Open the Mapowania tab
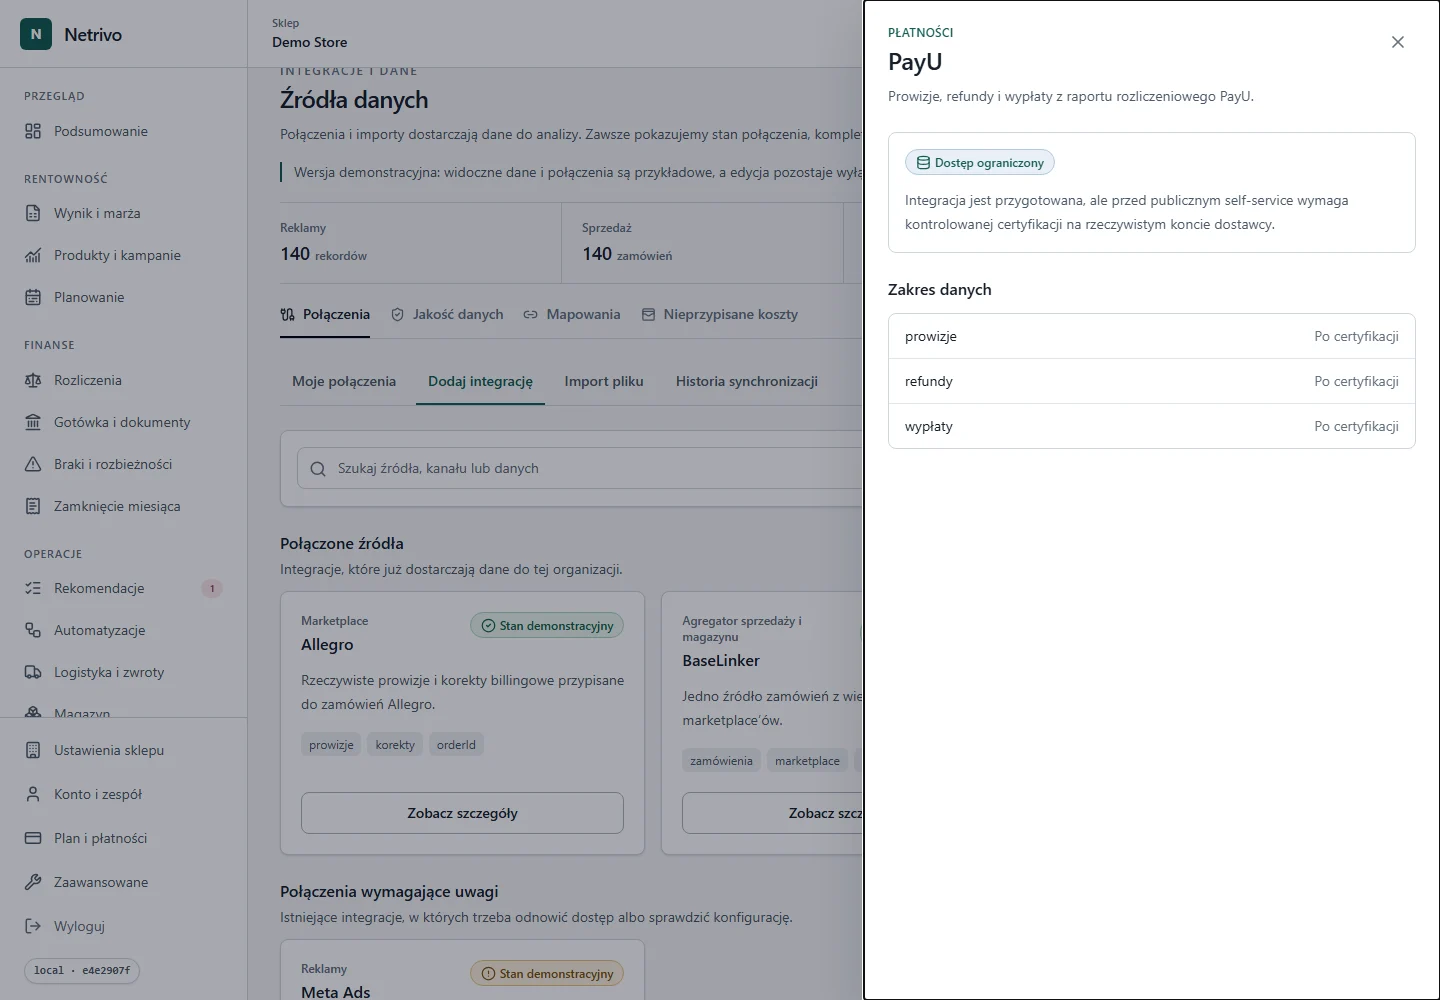 pos(572,314)
